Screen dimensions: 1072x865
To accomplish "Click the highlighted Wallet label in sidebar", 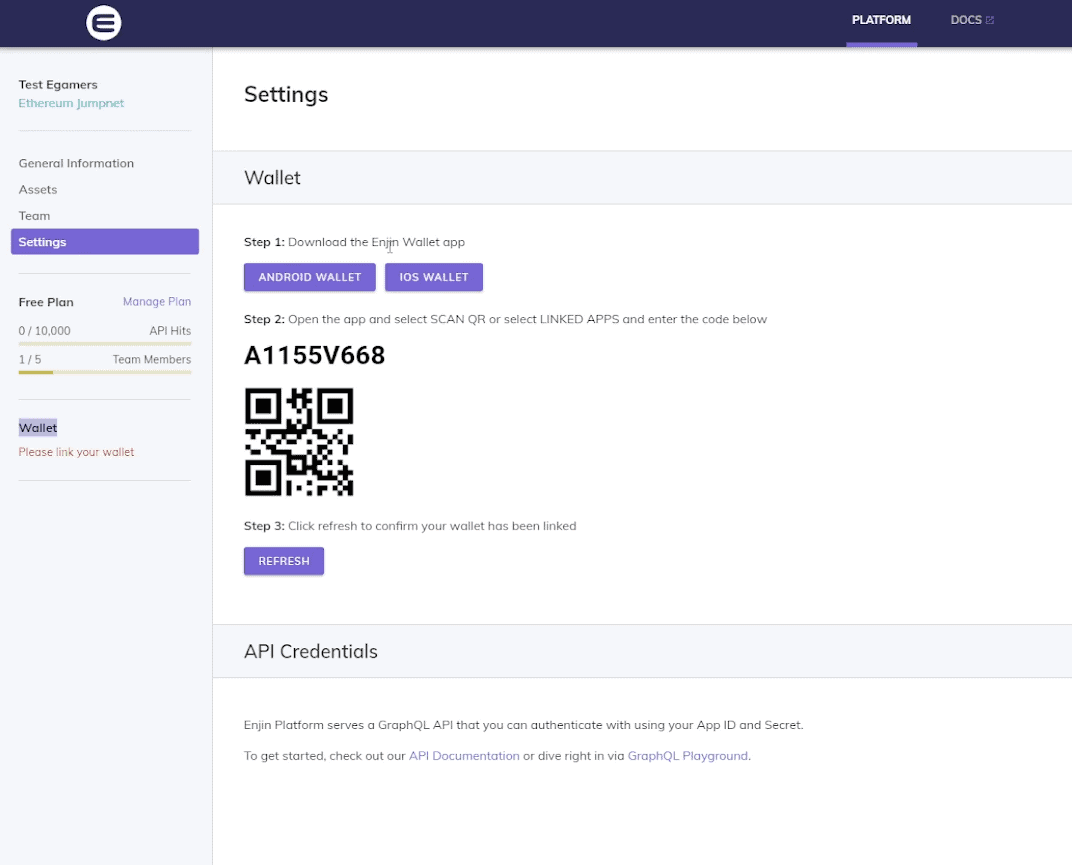I will coord(38,427).
